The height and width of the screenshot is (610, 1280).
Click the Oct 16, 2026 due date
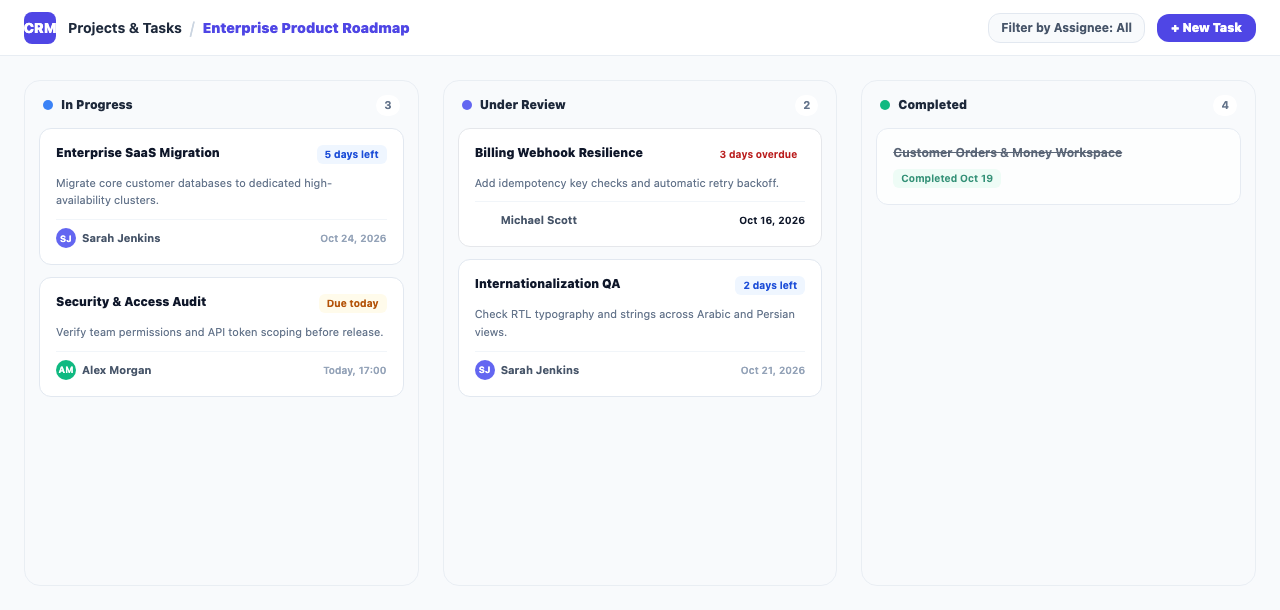coord(772,220)
